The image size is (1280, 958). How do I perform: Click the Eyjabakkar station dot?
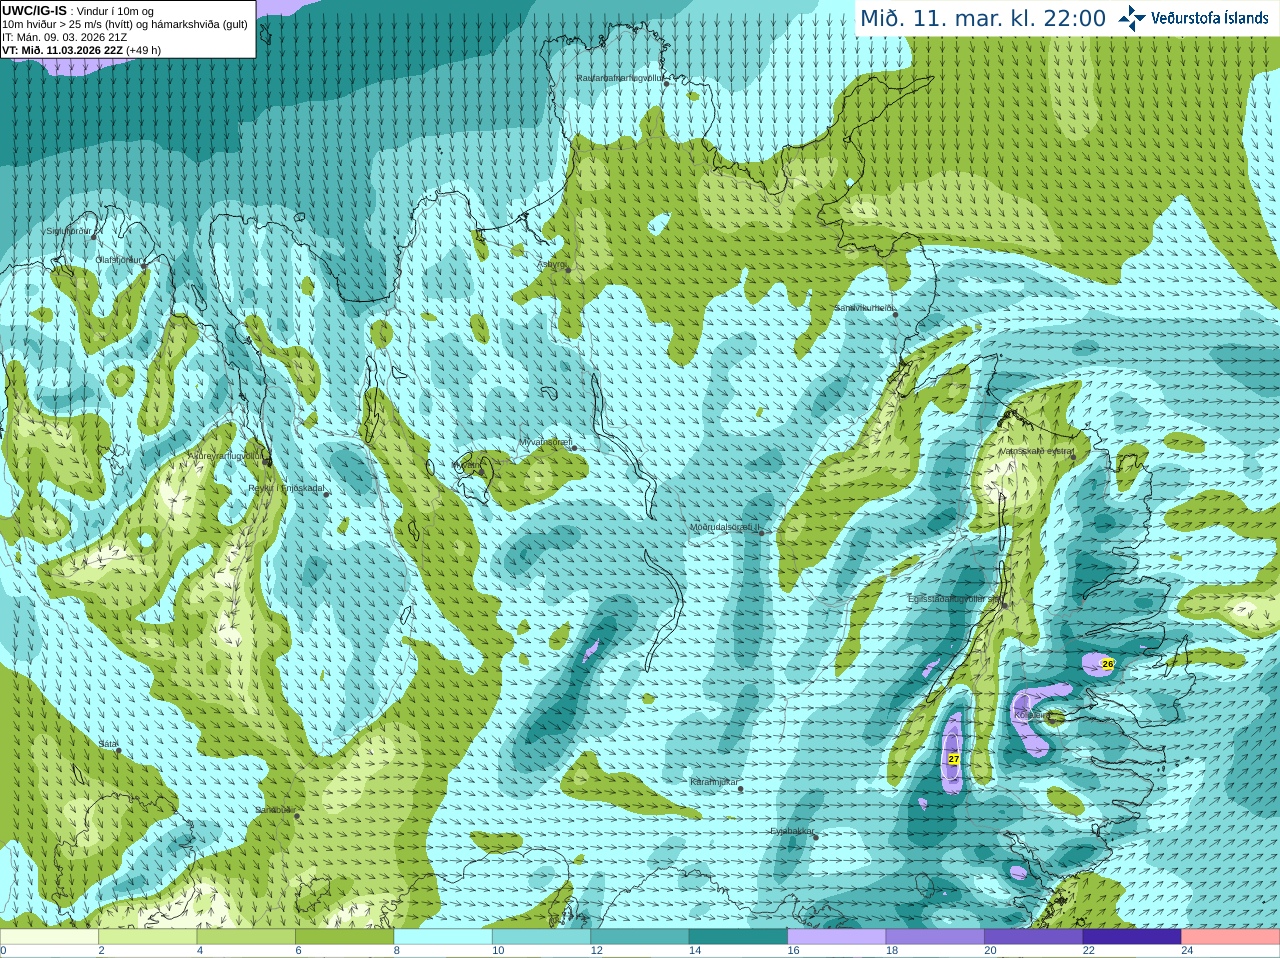pyautogui.click(x=815, y=837)
